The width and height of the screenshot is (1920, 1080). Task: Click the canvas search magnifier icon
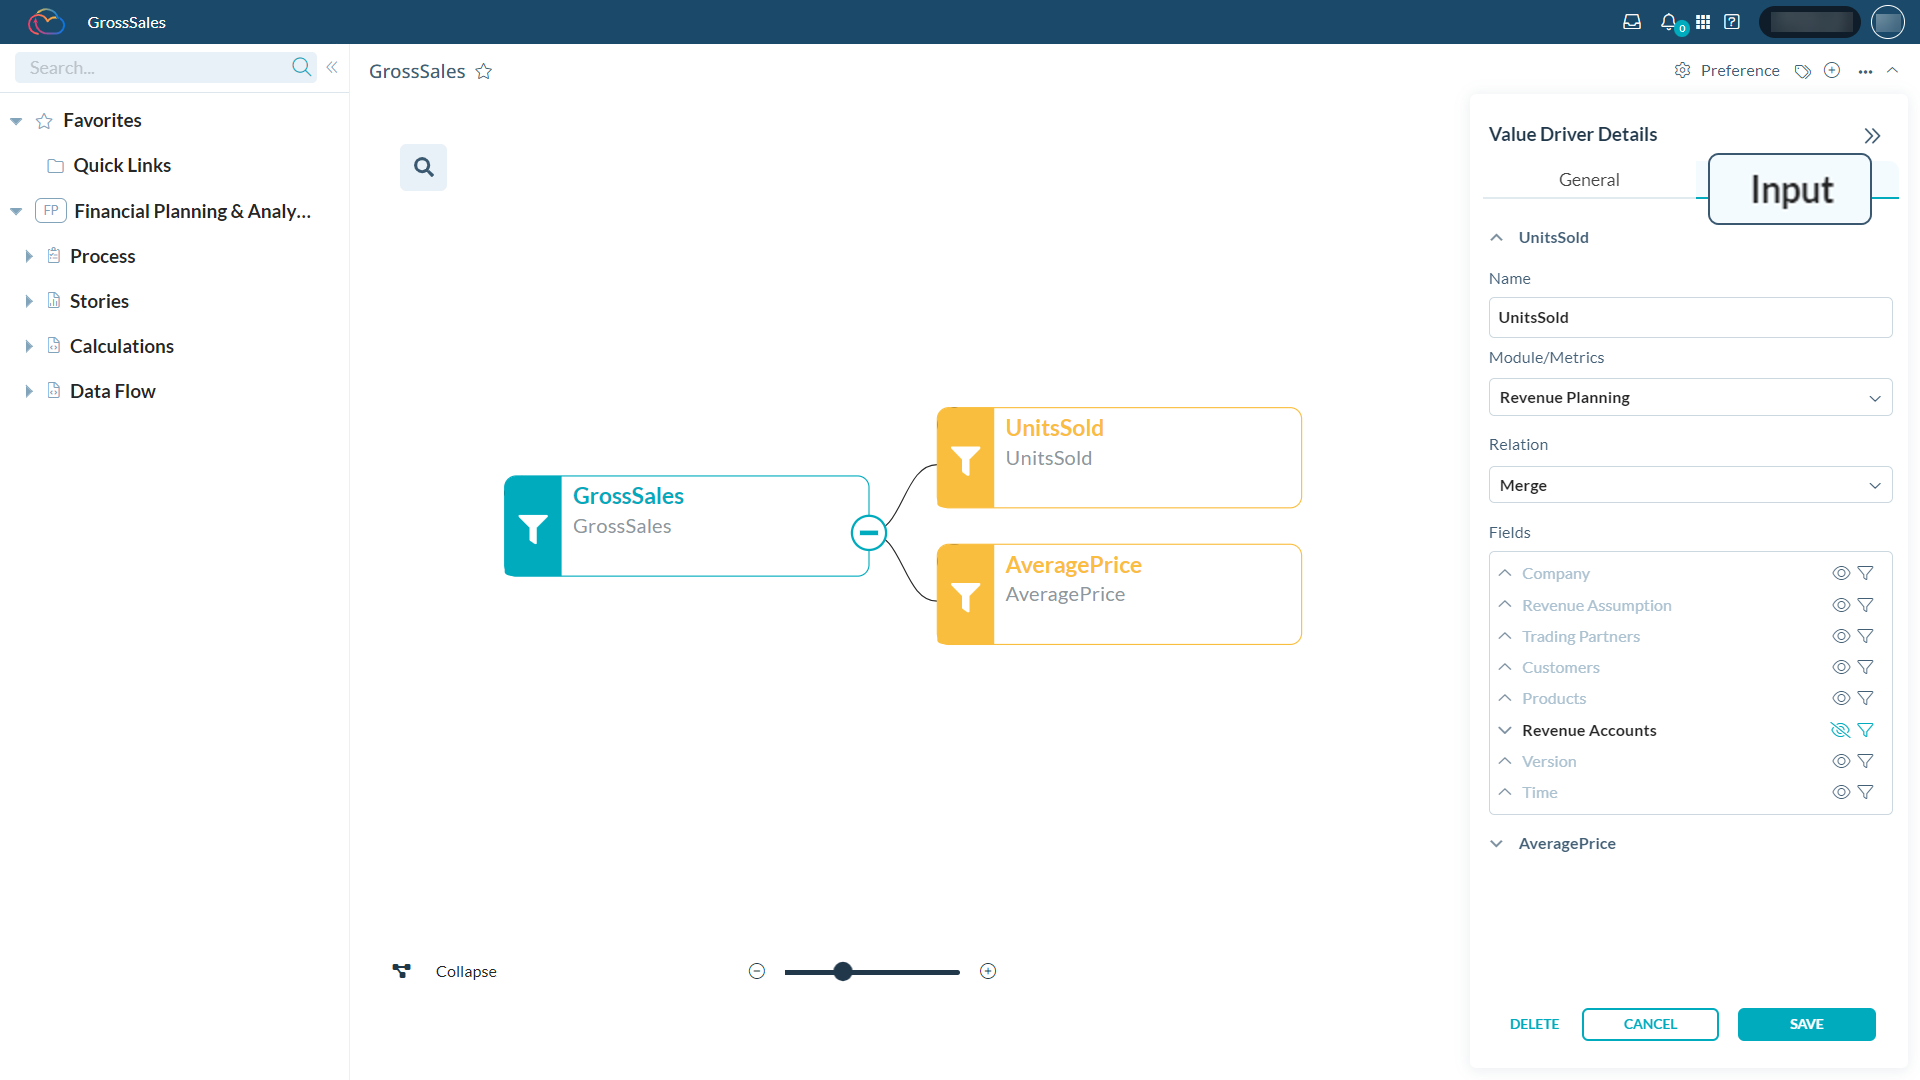423,167
